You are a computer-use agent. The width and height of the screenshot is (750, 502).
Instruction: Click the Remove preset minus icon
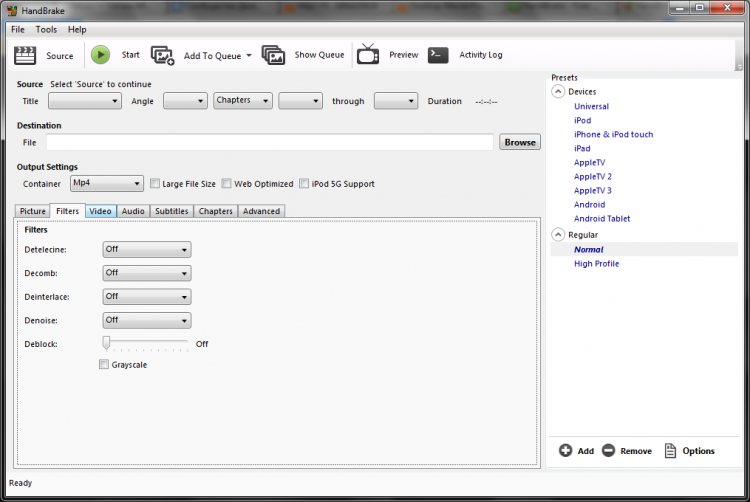(x=608, y=450)
